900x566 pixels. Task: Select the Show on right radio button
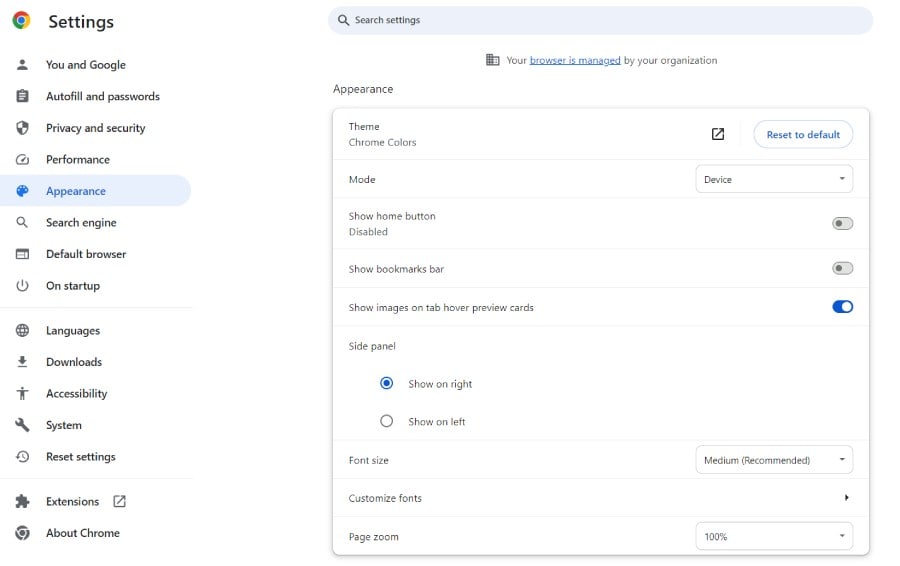386,383
